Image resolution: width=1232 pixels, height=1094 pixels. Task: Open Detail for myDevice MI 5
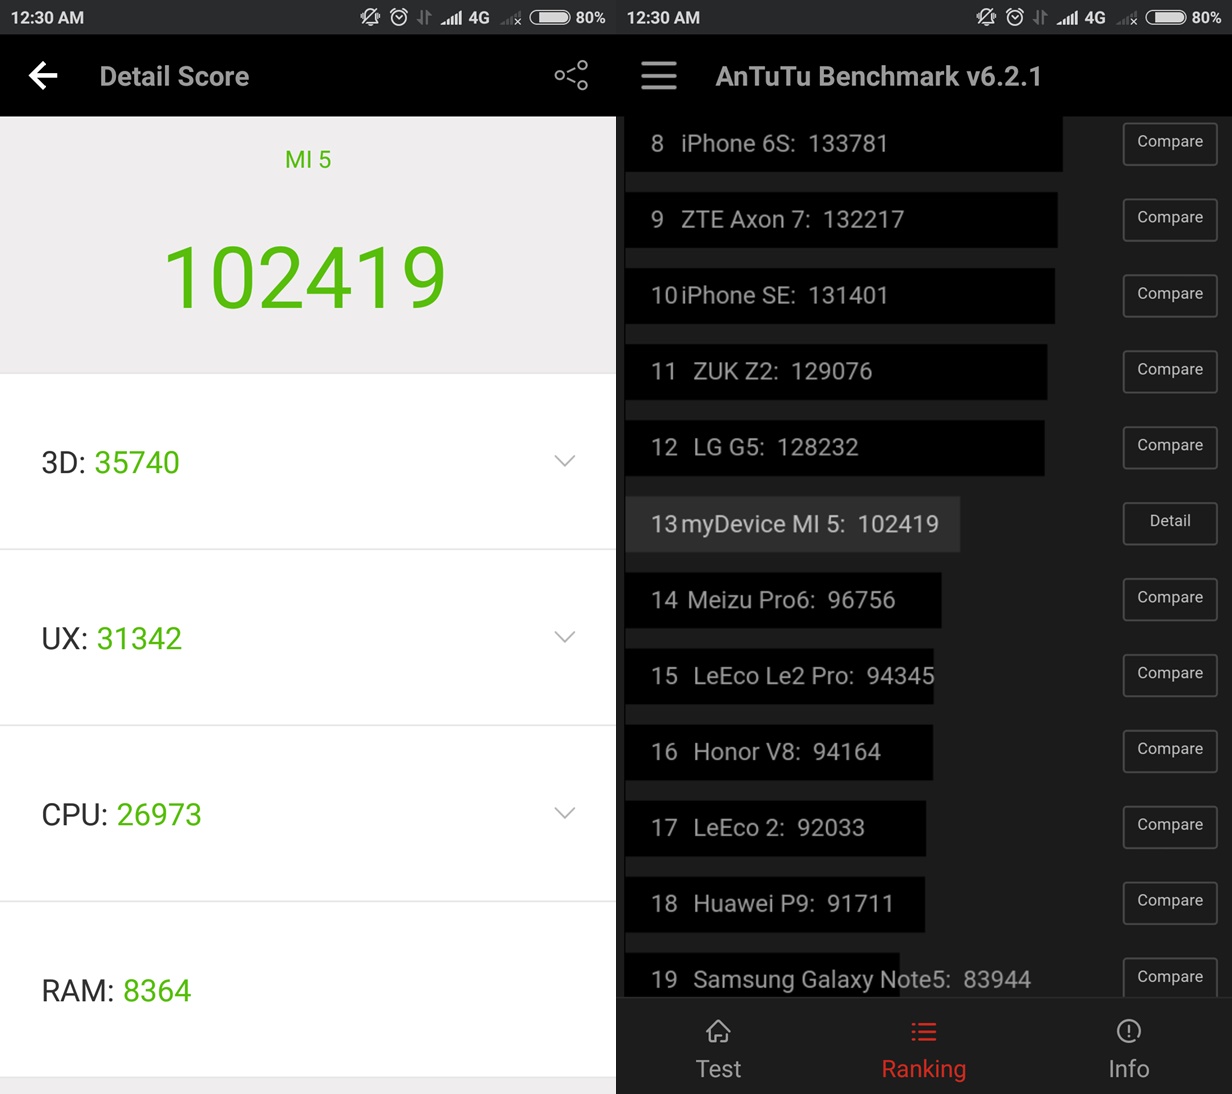click(x=1170, y=521)
